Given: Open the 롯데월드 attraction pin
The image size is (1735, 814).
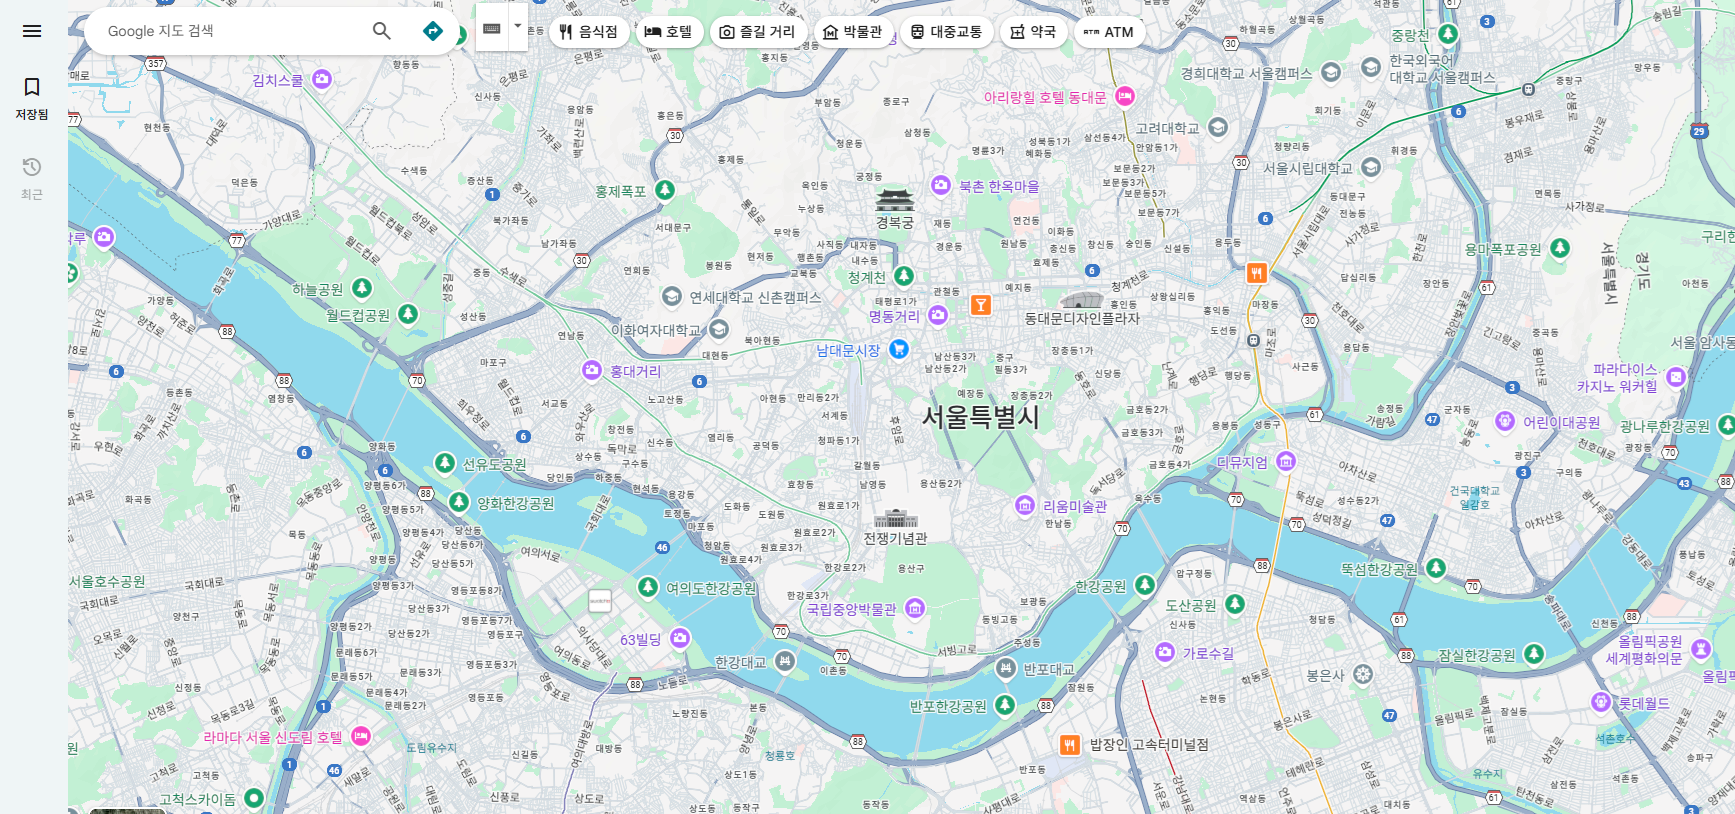Looking at the screenshot, I should coord(1601,702).
